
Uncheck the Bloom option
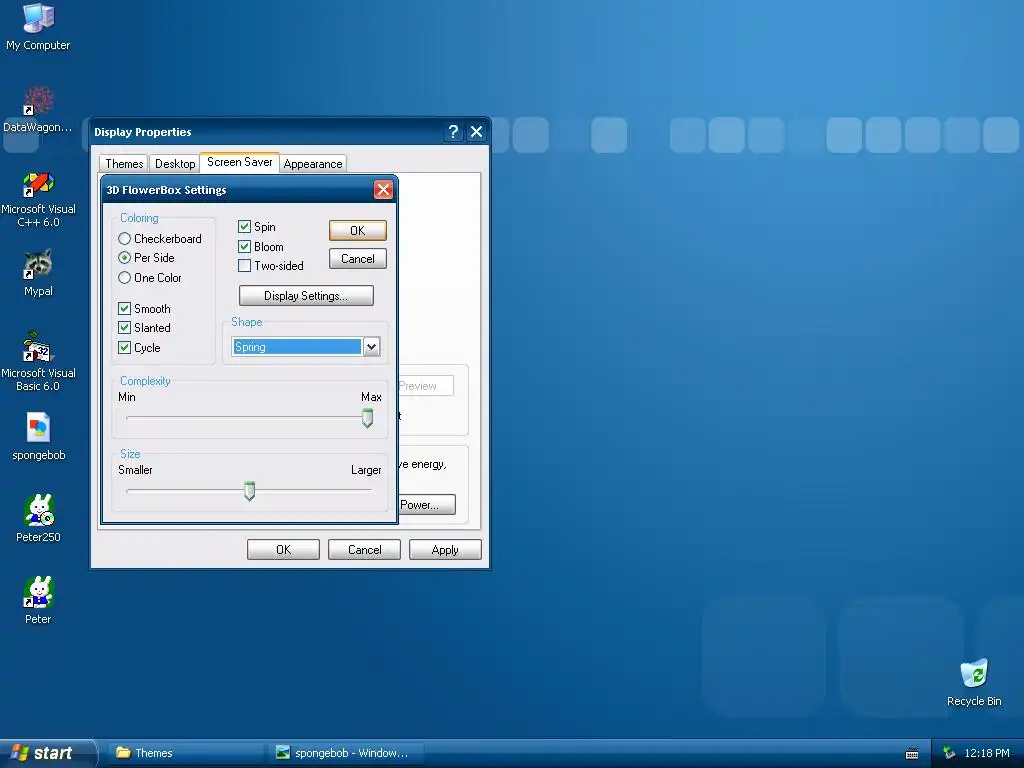coord(244,246)
